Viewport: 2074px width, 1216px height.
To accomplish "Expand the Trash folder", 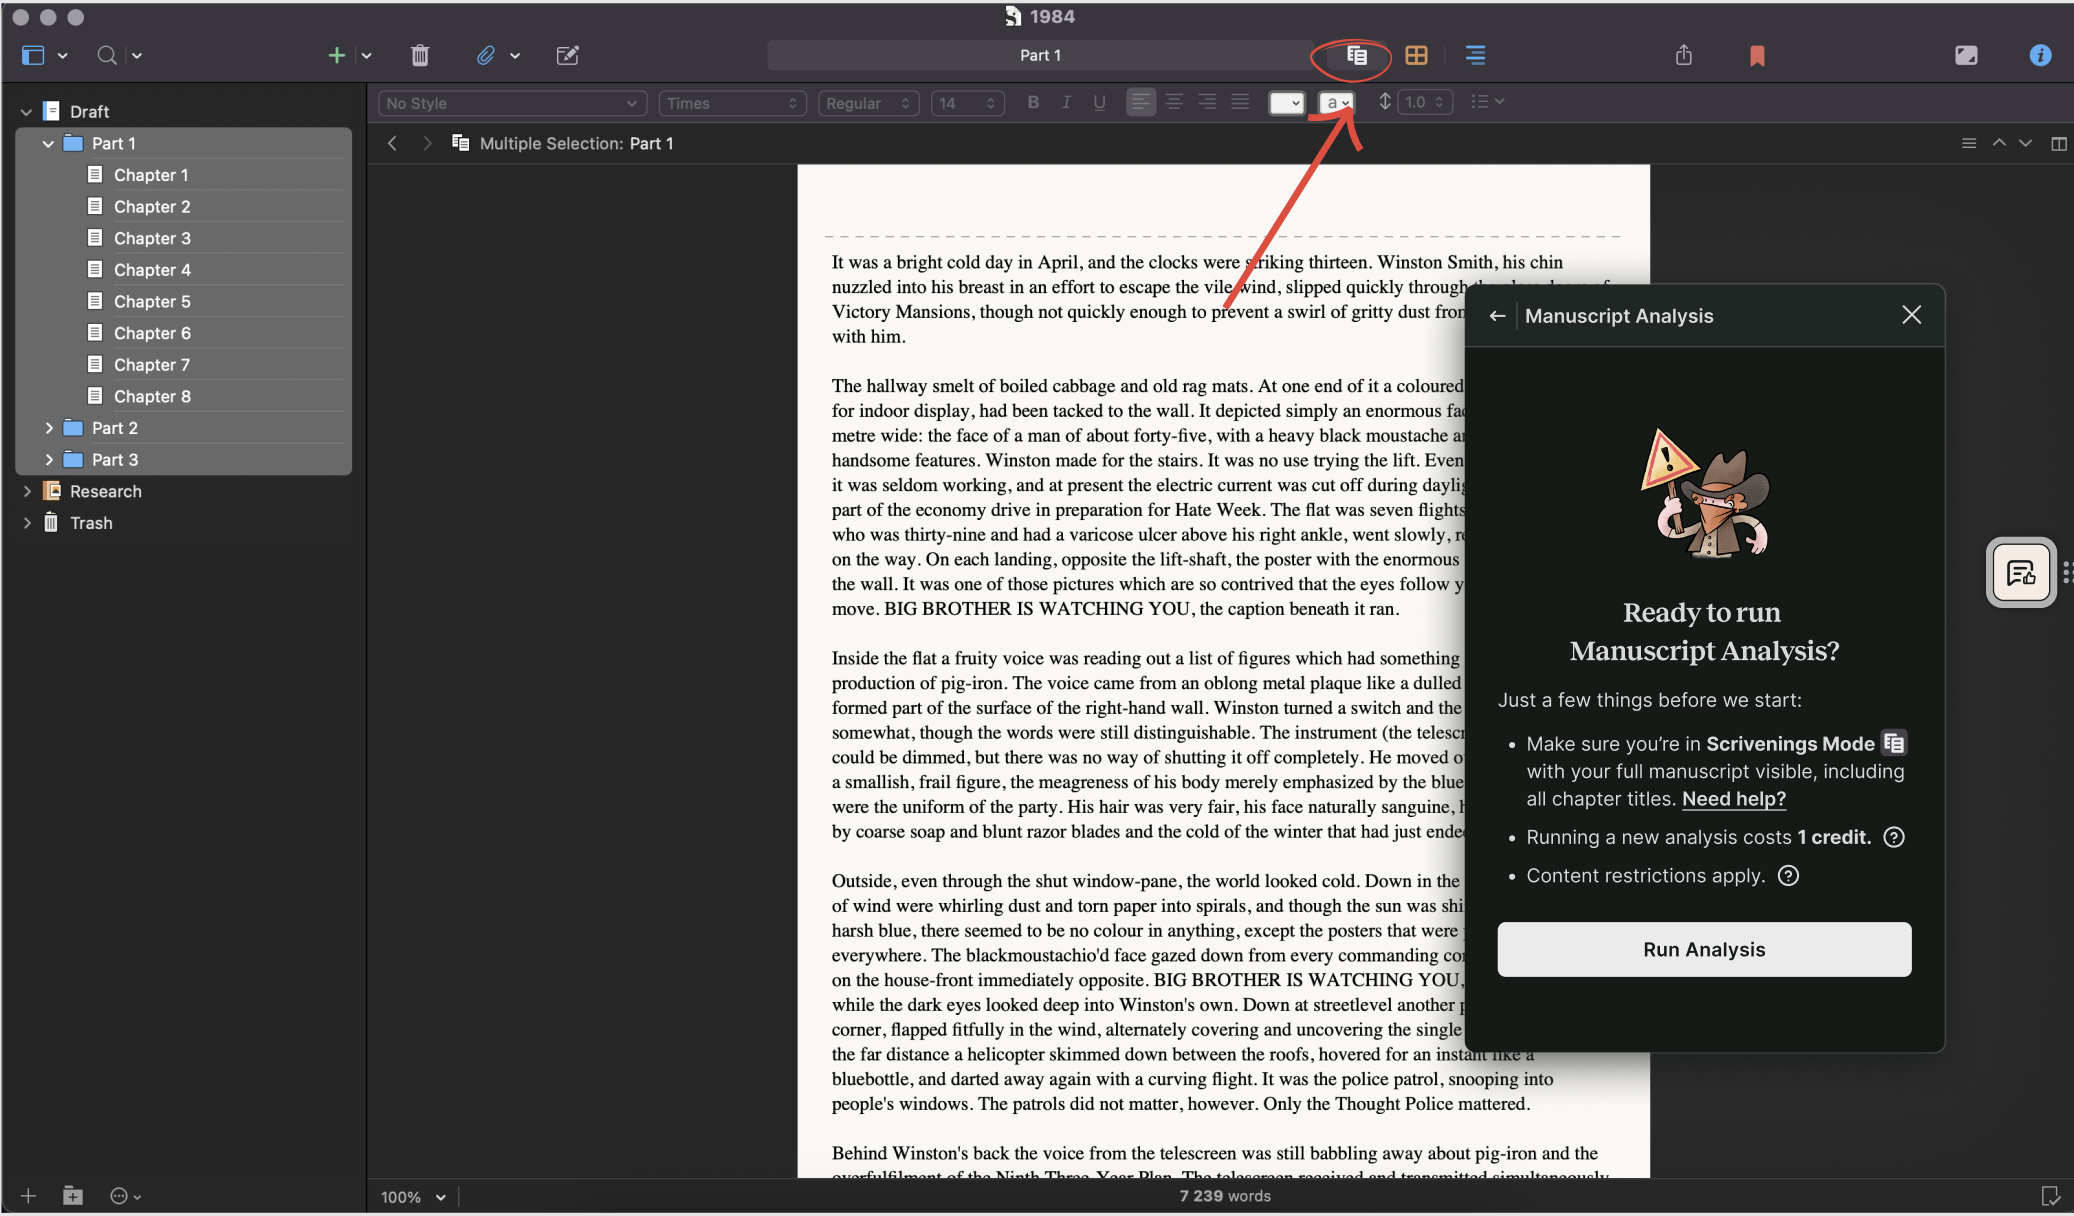I will coord(26,523).
